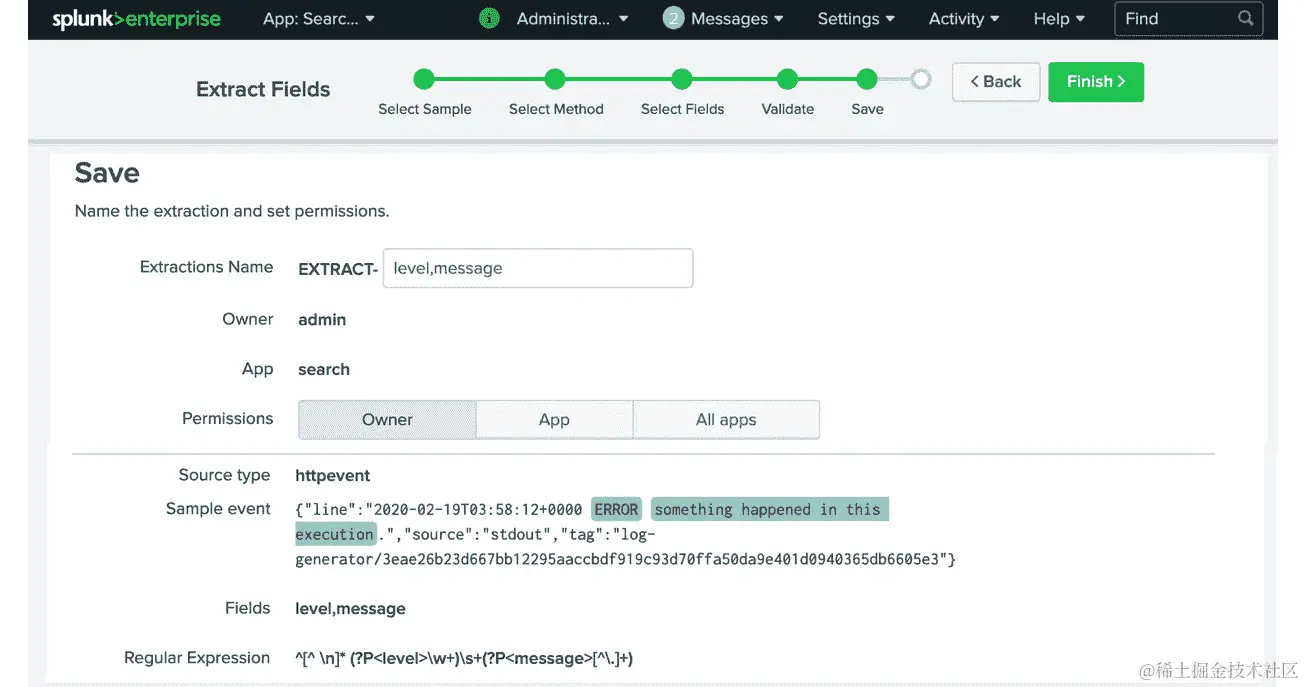Click the Extractions Name input field
Screen dimensions: 1305x687
(537, 268)
